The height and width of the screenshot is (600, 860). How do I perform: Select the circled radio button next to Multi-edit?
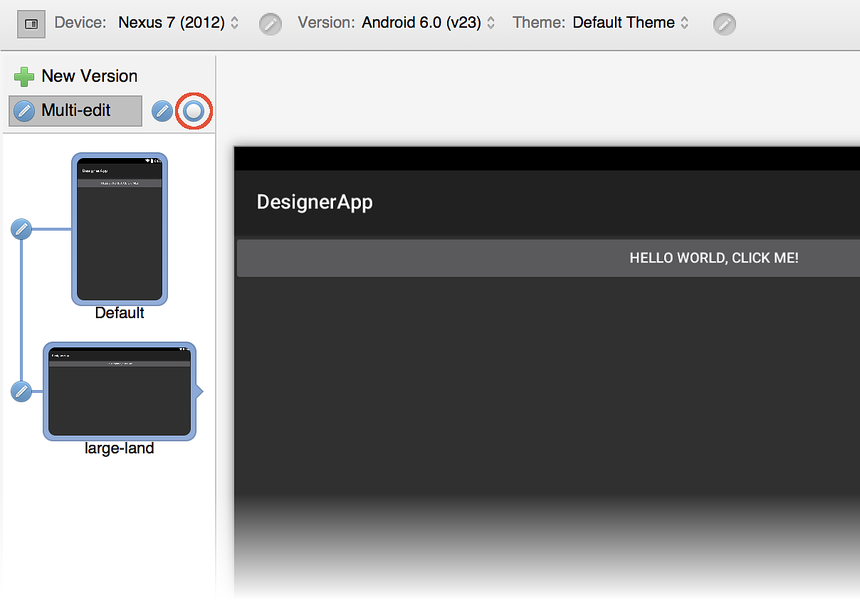pyautogui.click(x=194, y=111)
